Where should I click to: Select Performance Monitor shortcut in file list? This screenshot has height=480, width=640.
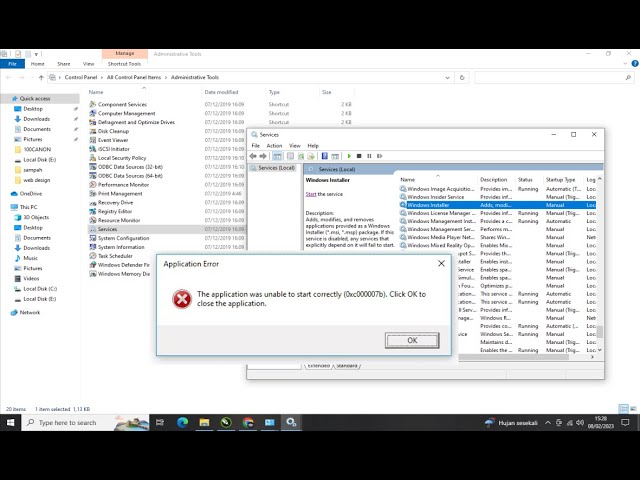(123, 185)
